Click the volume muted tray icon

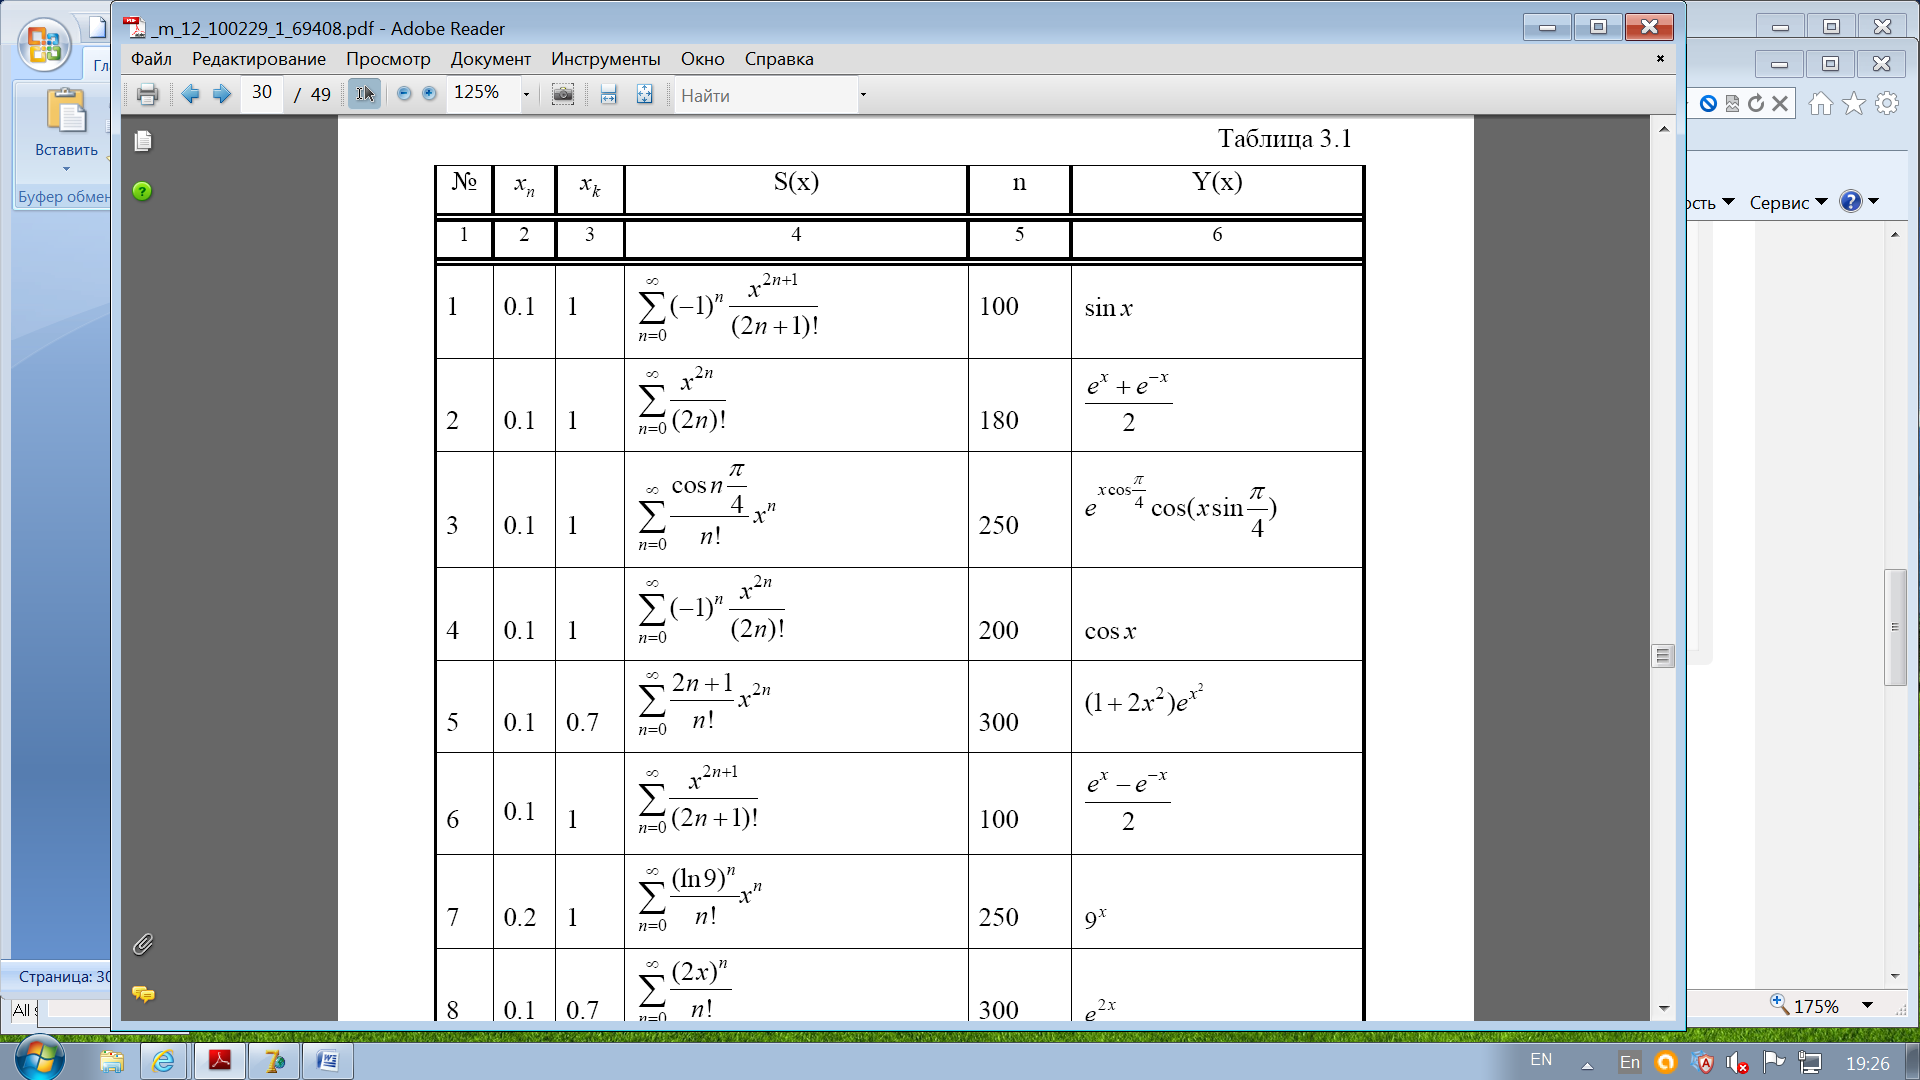point(1737,1063)
